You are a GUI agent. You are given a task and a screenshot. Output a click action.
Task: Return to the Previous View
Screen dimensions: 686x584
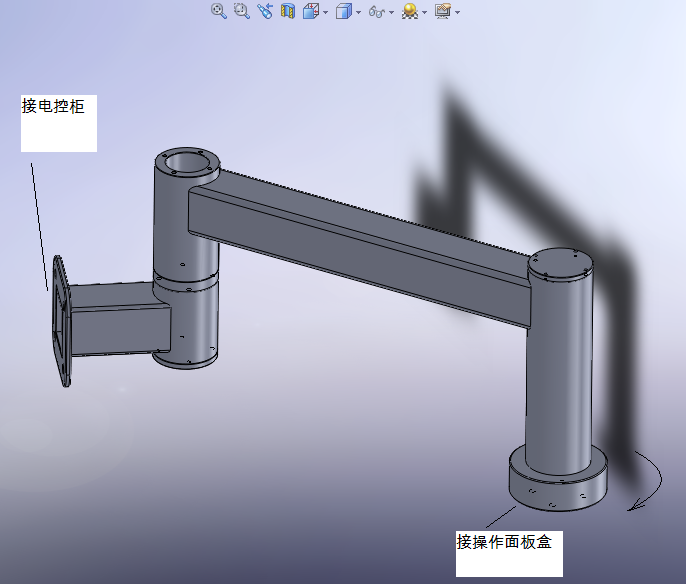tap(265, 11)
